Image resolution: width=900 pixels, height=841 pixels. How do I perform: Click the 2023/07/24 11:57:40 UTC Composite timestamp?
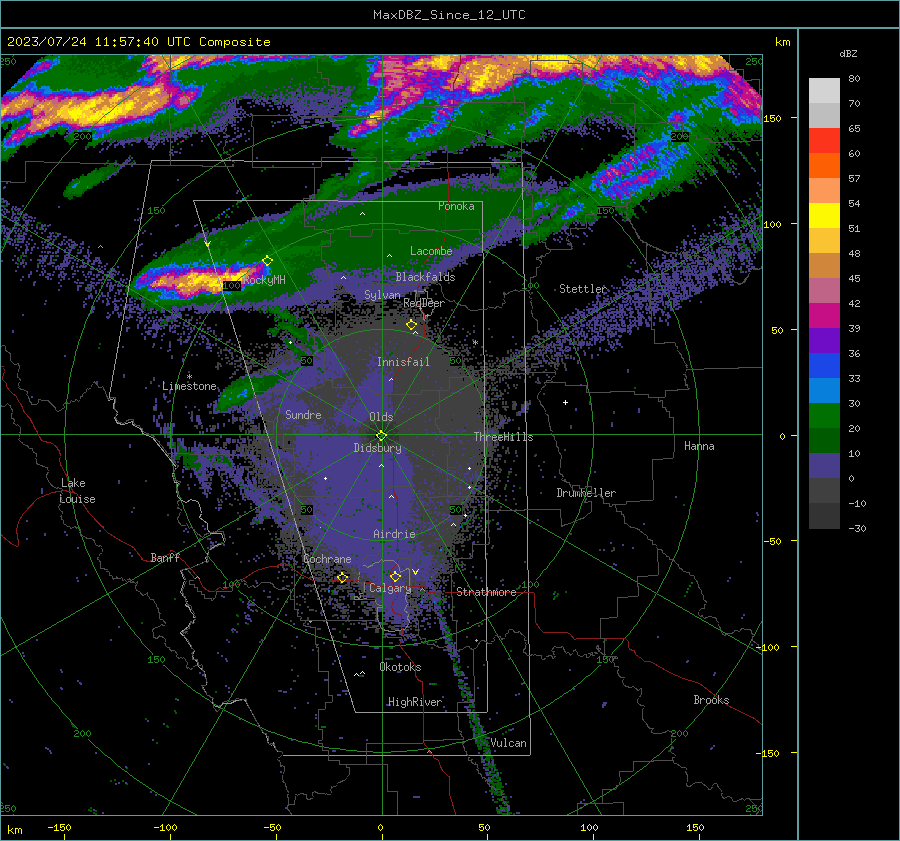click(x=138, y=42)
